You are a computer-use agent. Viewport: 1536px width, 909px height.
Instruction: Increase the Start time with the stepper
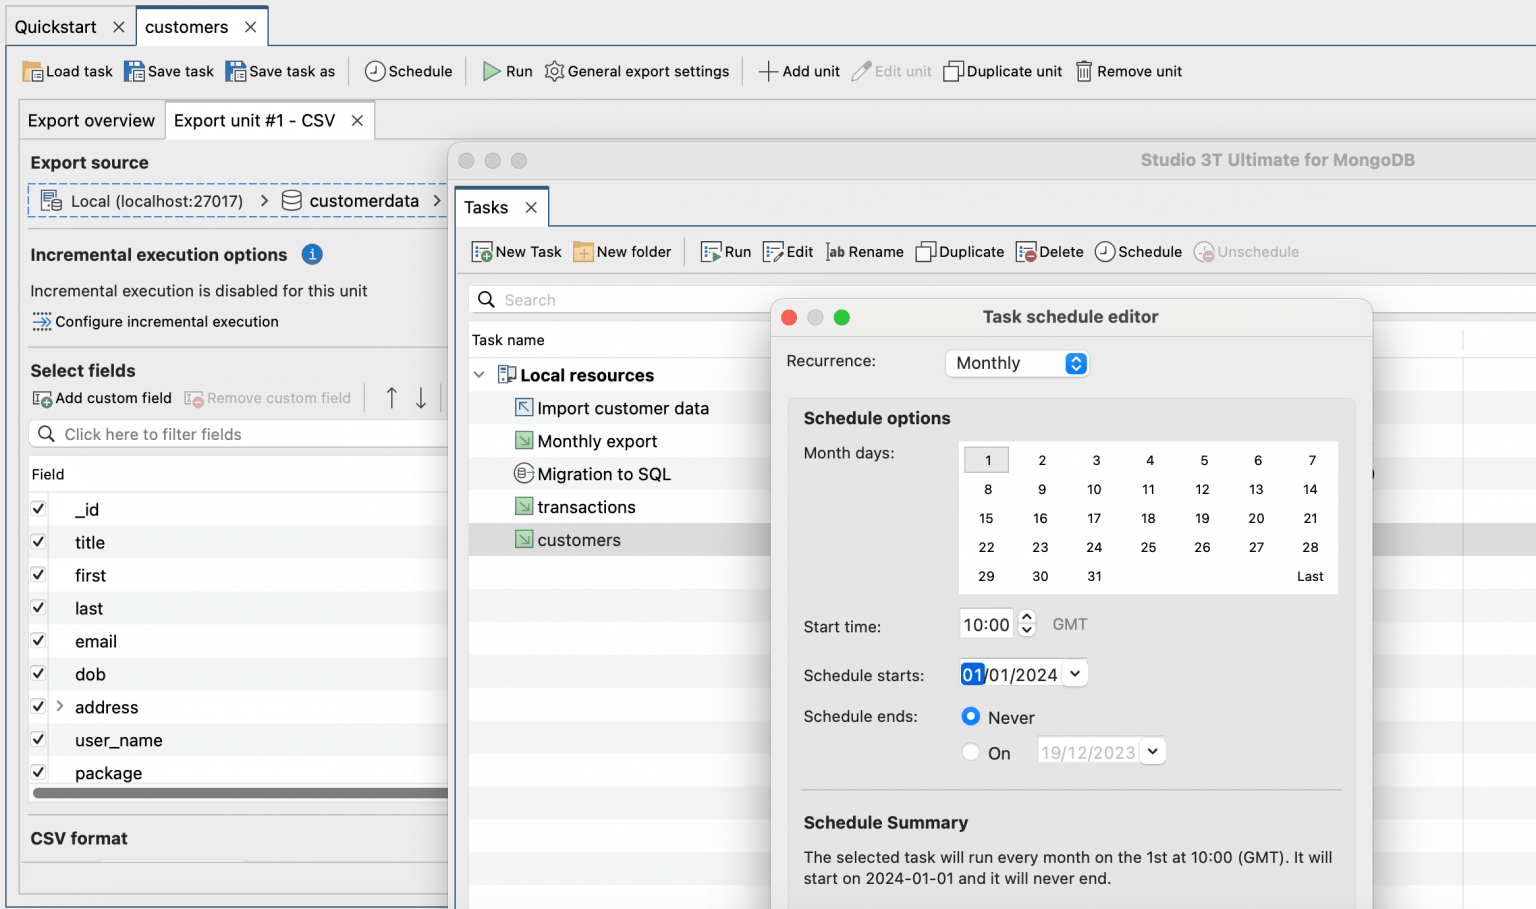[1026, 618]
